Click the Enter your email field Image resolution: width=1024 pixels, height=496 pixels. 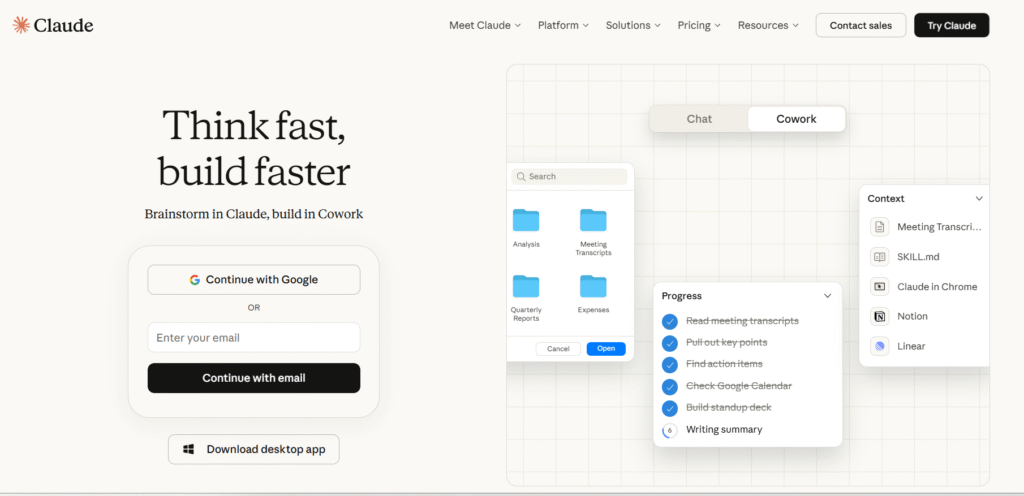[254, 338]
